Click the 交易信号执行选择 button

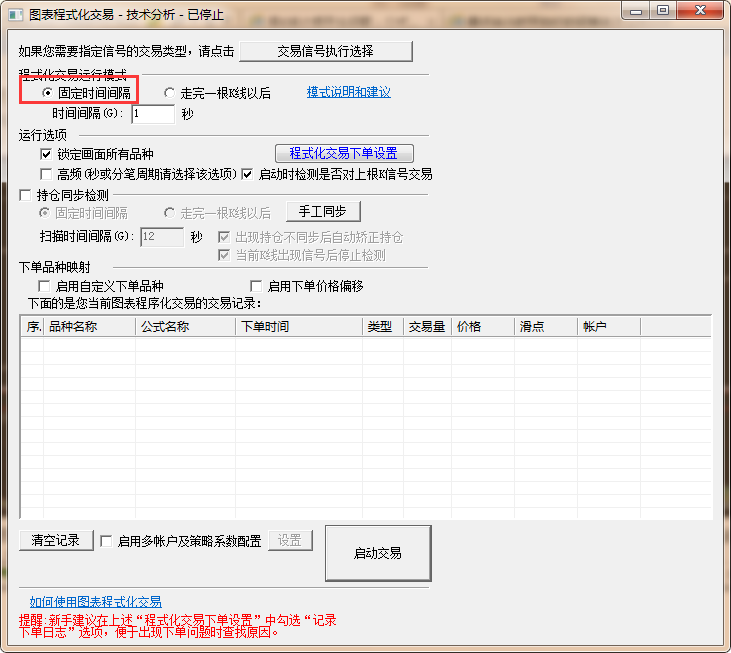326,51
